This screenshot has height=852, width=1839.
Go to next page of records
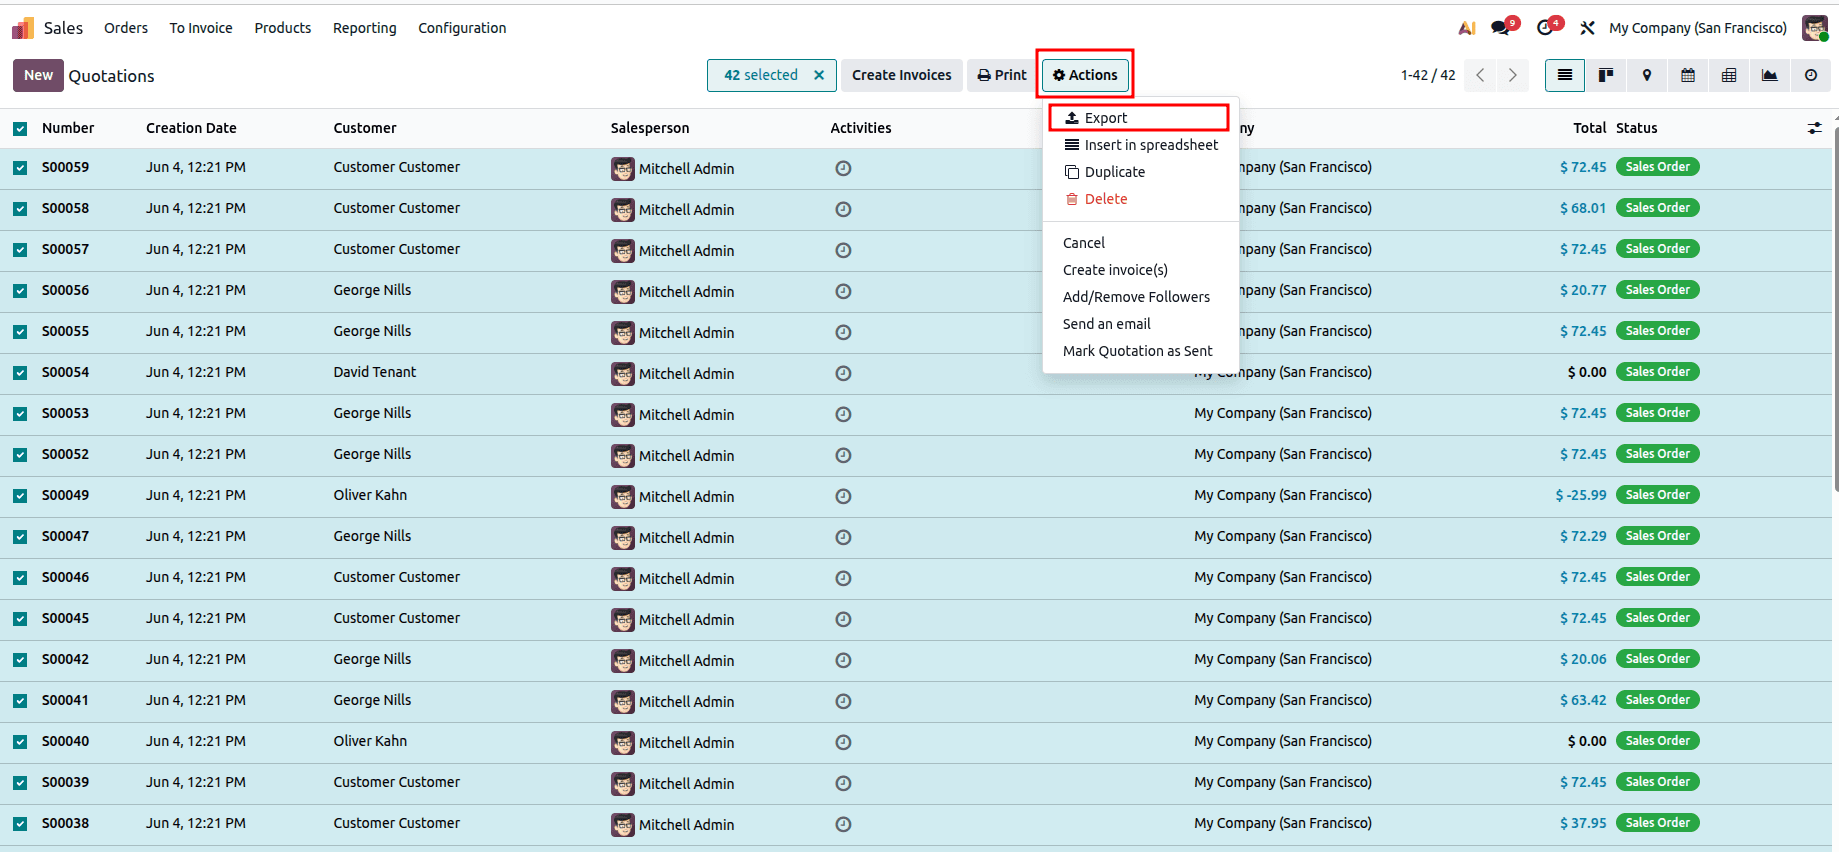click(1513, 75)
